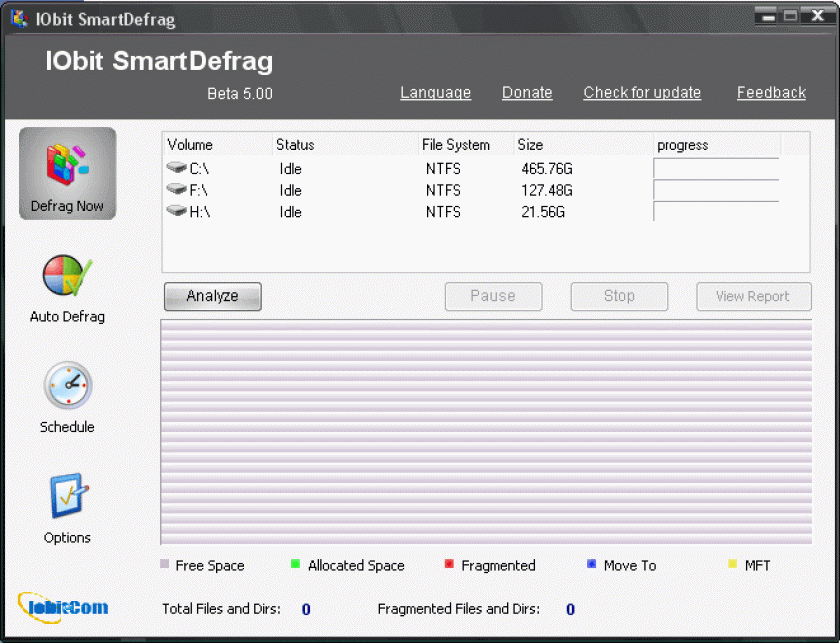The image size is (840, 643).
Task: Minimize the IObit SmartDefrag window
Action: [x=768, y=16]
